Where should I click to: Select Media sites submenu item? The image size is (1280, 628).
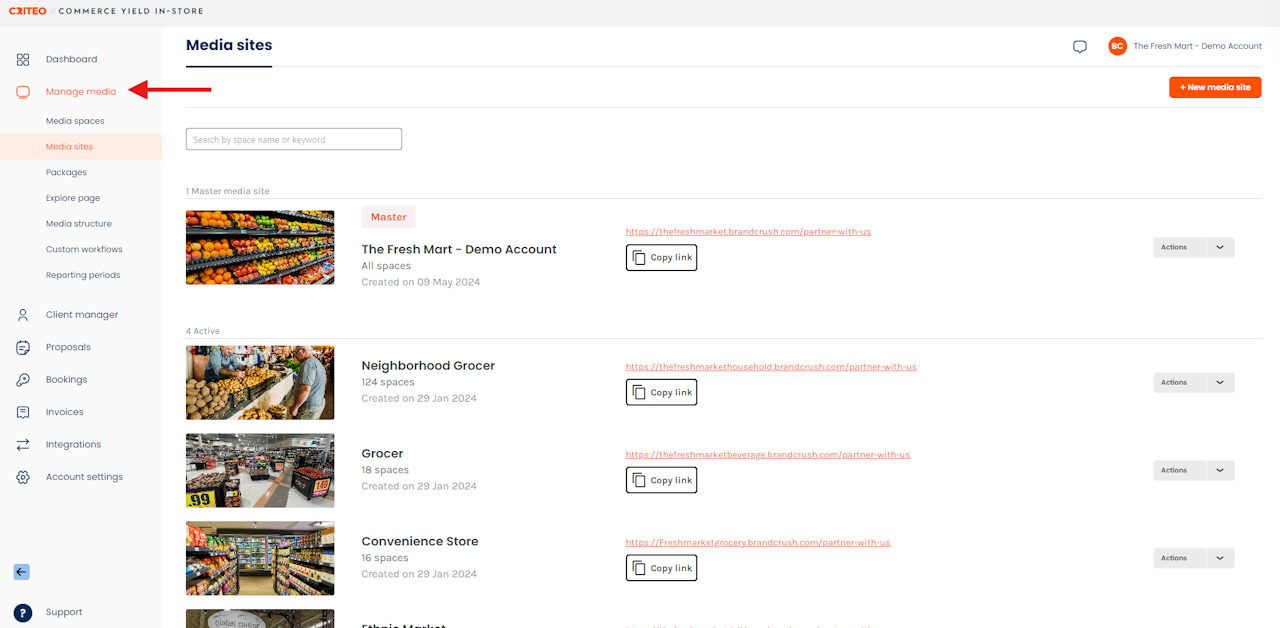pyautogui.click(x=69, y=147)
